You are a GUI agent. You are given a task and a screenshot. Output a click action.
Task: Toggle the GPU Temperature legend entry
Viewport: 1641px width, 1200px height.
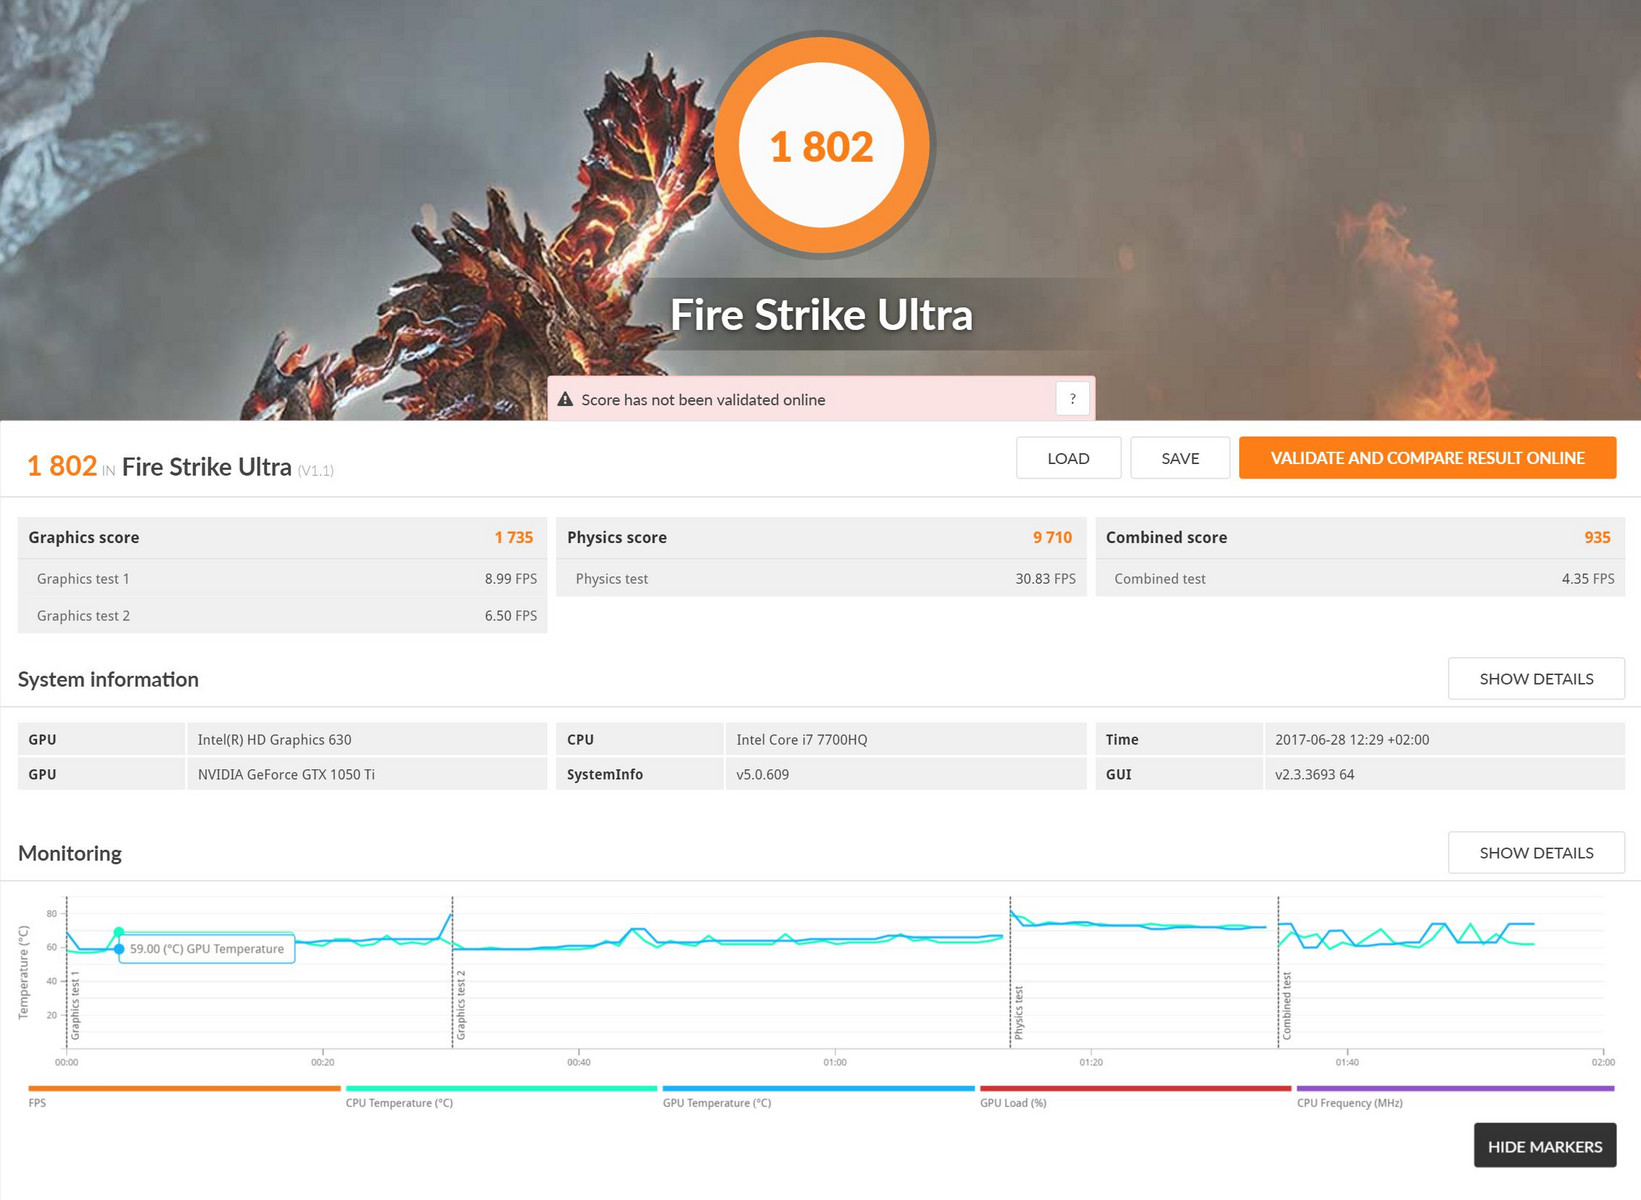(818, 1095)
